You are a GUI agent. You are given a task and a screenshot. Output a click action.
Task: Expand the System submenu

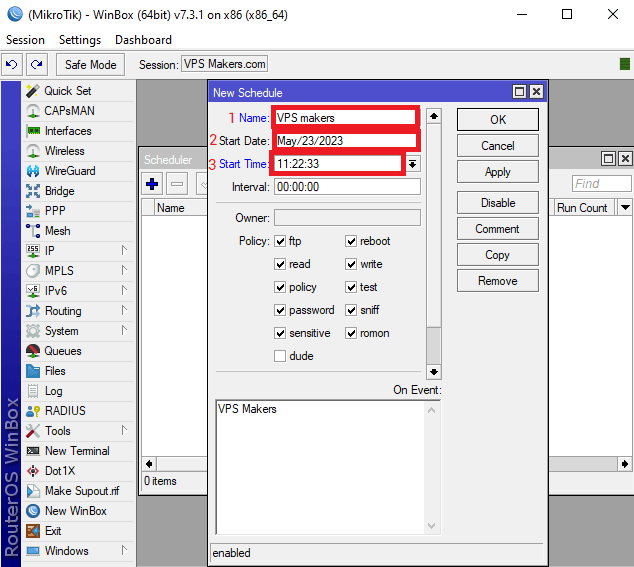[x=125, y=331]
